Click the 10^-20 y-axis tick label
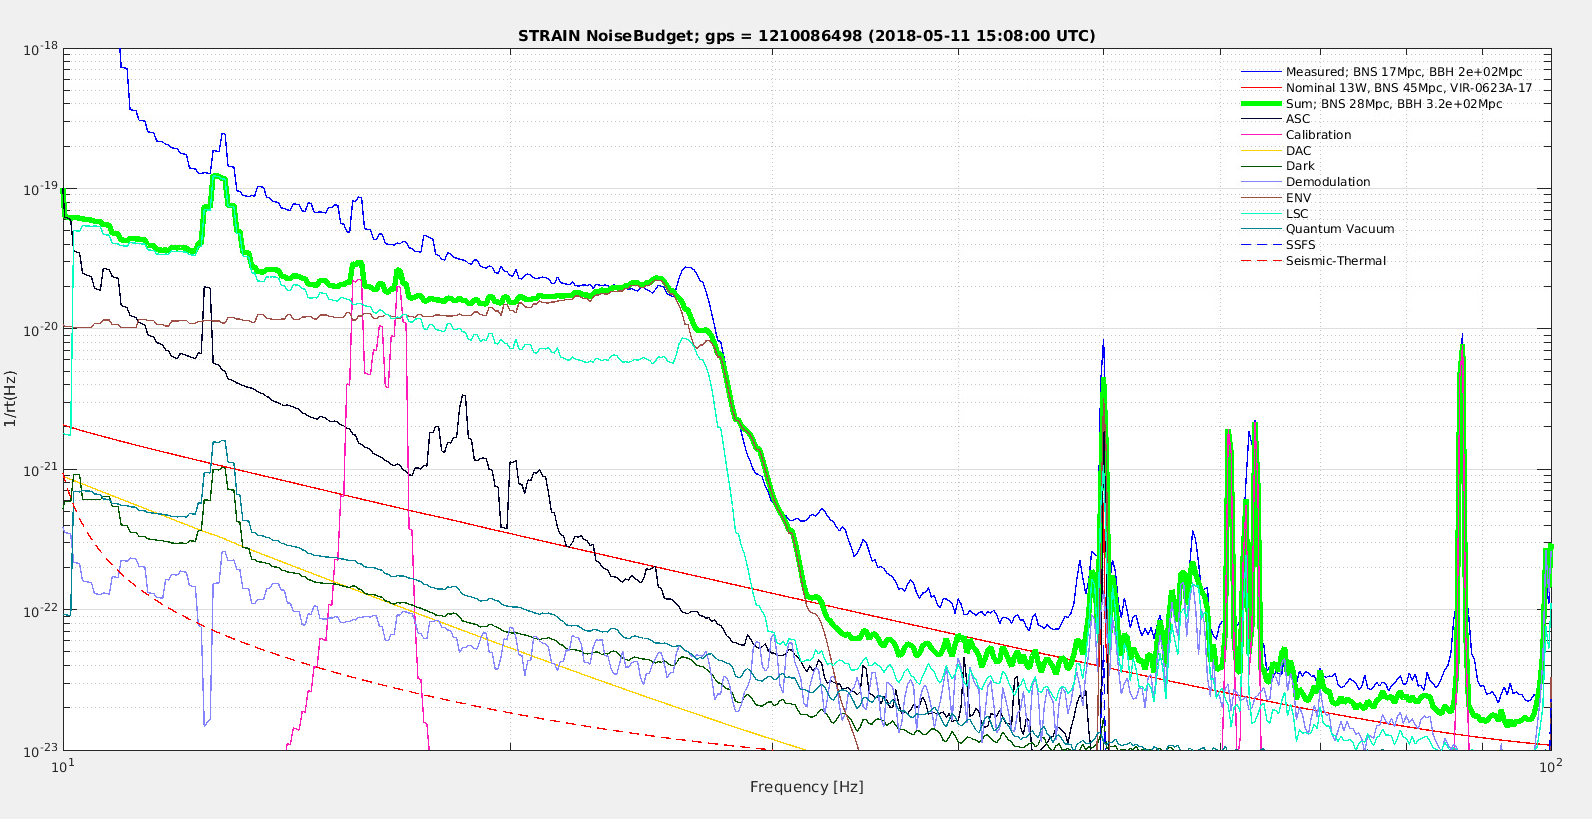This screenshot has width=1592, height=819. 40,330
